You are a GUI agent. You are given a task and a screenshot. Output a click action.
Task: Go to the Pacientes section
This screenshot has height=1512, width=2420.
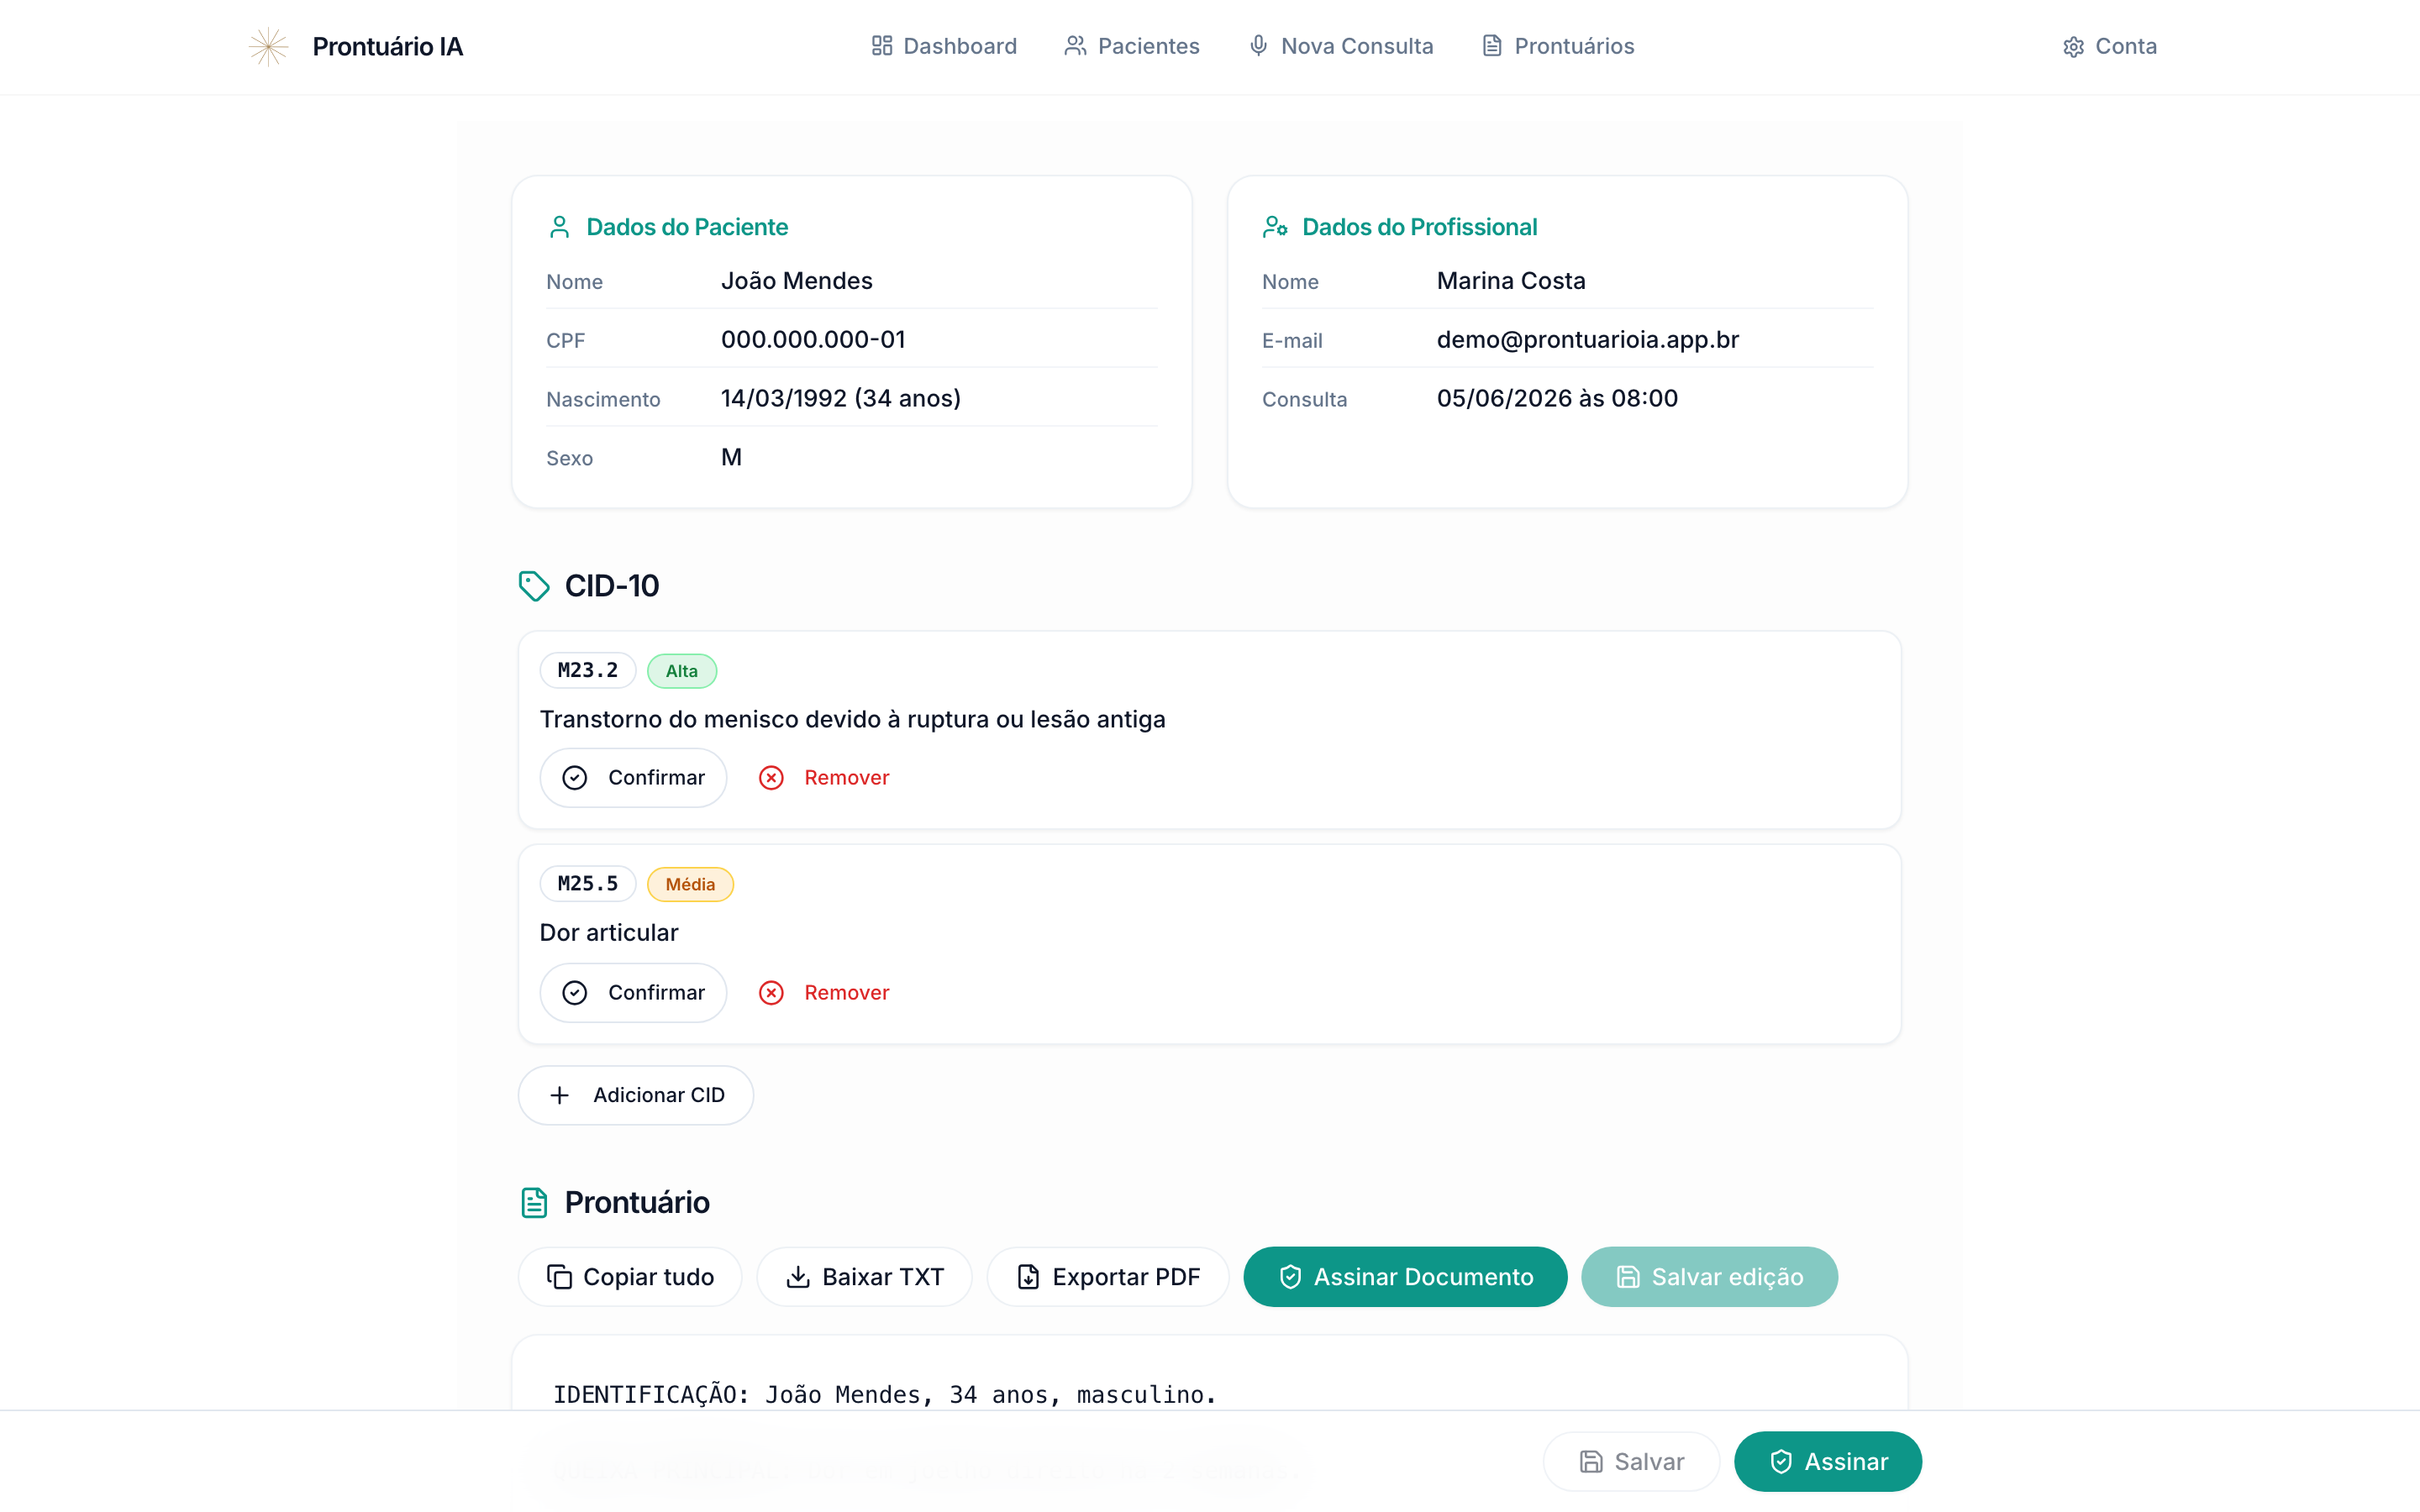1132,46
